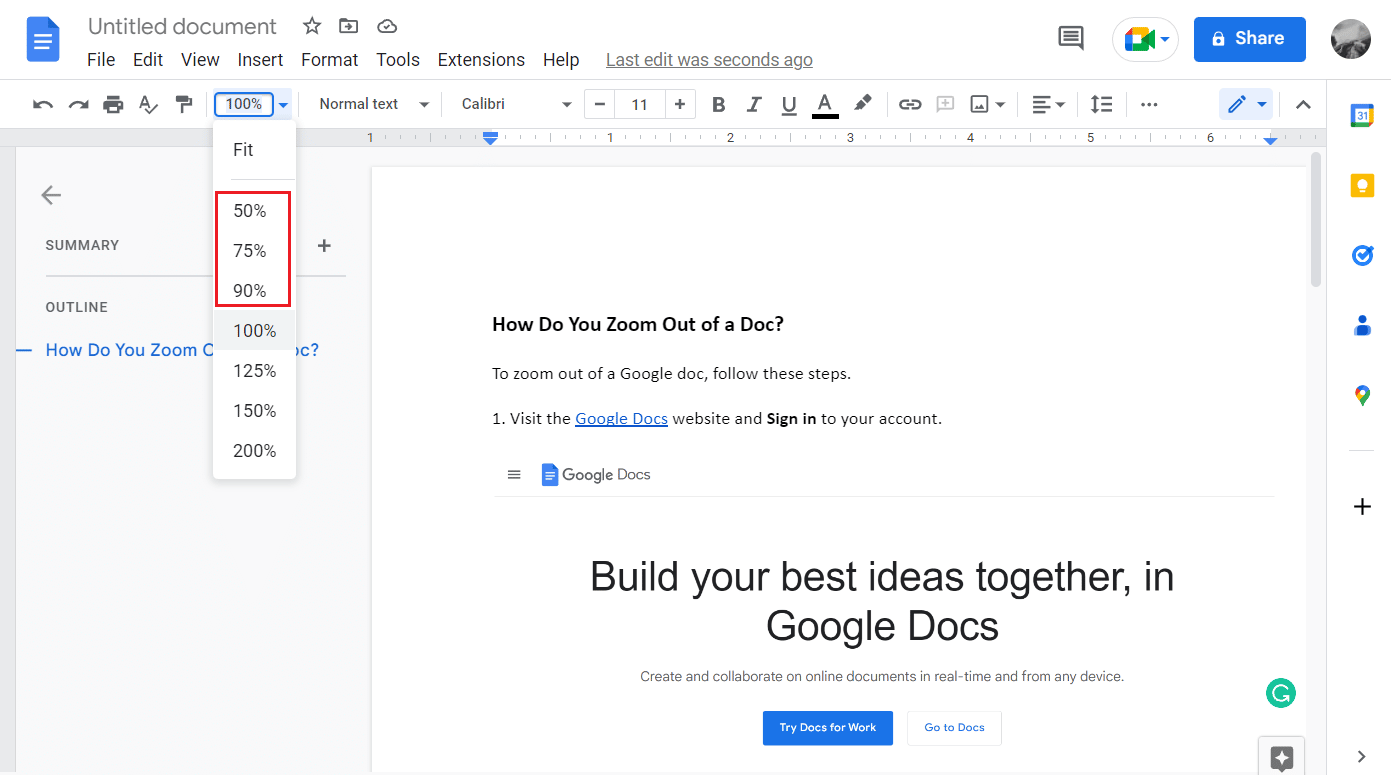Open the Google Docs hyperlink in text
The image size is (1391, 775).
[x=621, y=419]
